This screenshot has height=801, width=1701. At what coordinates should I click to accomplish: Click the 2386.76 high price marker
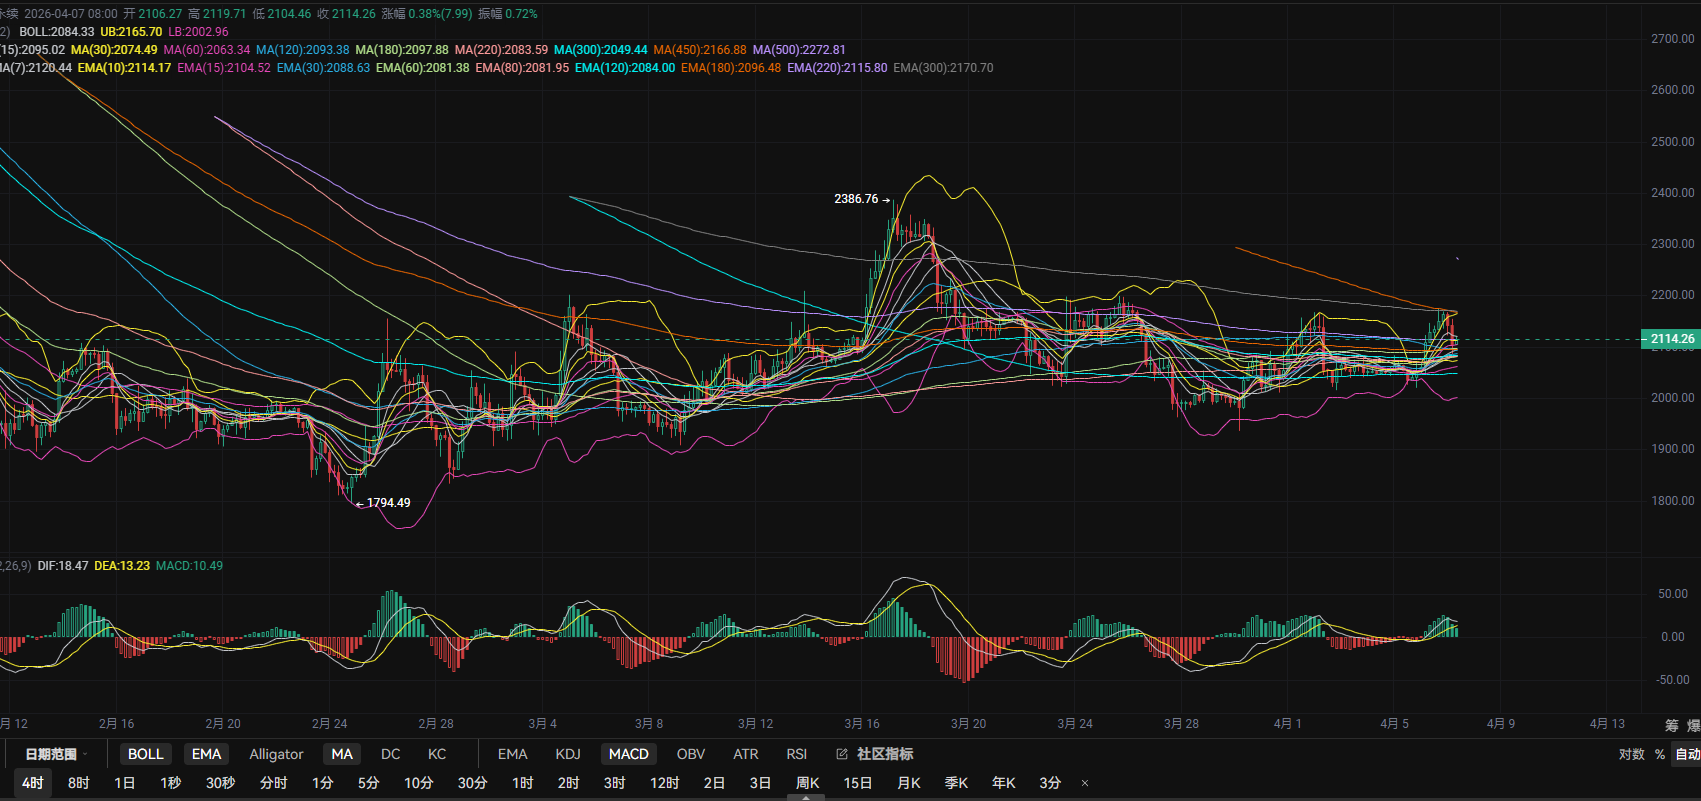pos(856,199)
